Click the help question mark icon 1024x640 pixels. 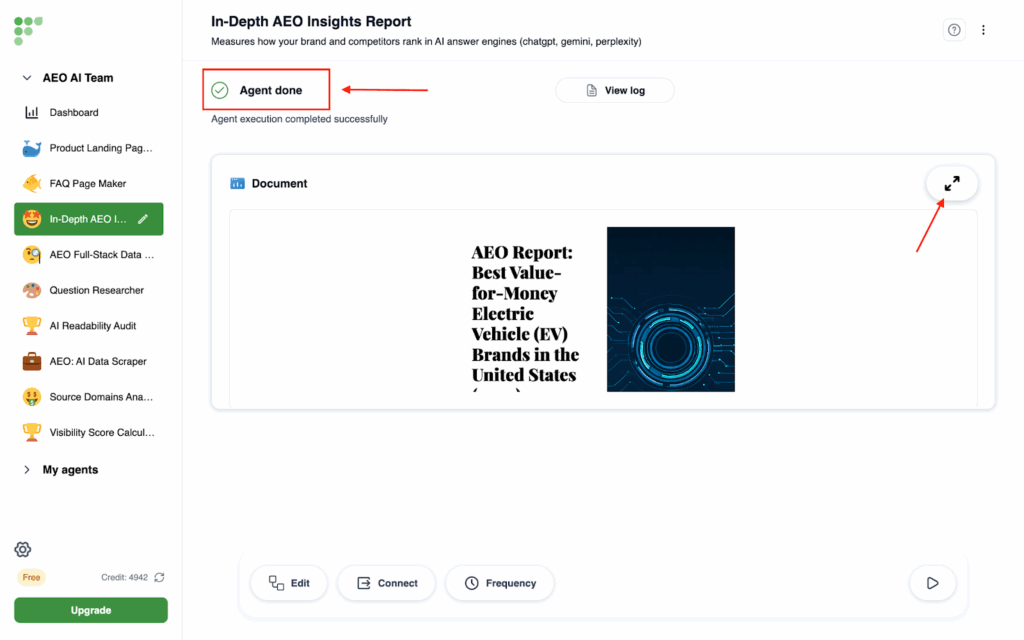954,30
